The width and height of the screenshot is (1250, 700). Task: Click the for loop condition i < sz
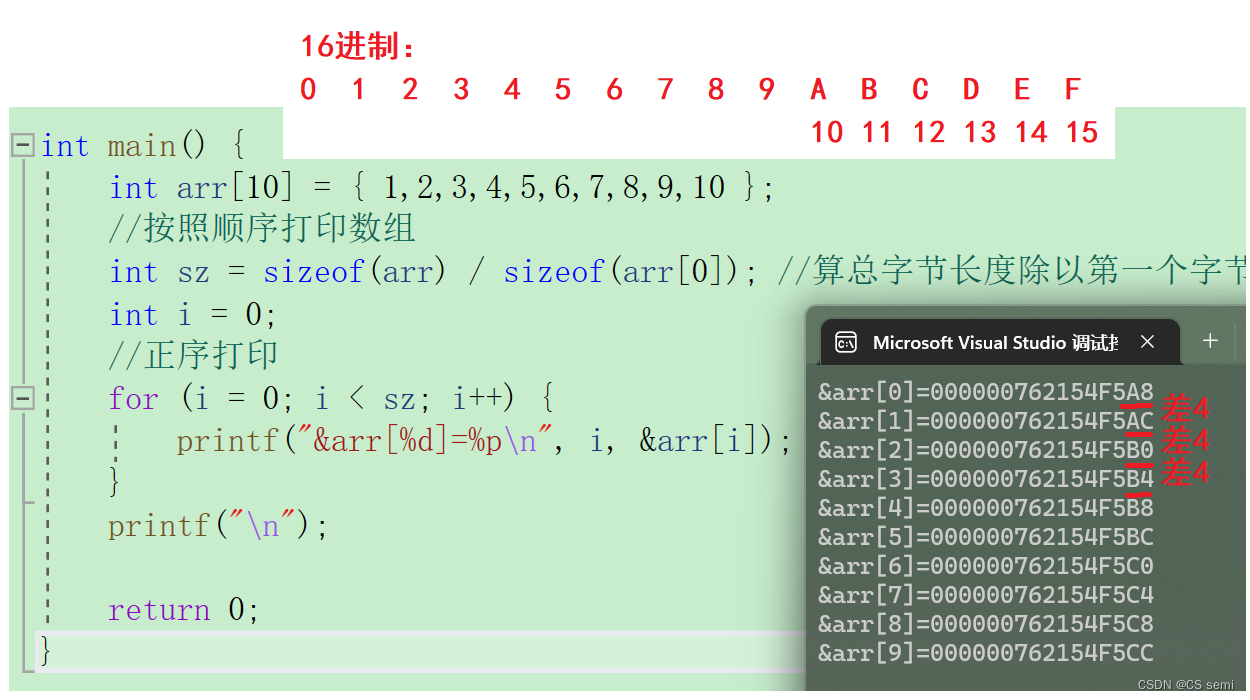coord(361,397)
